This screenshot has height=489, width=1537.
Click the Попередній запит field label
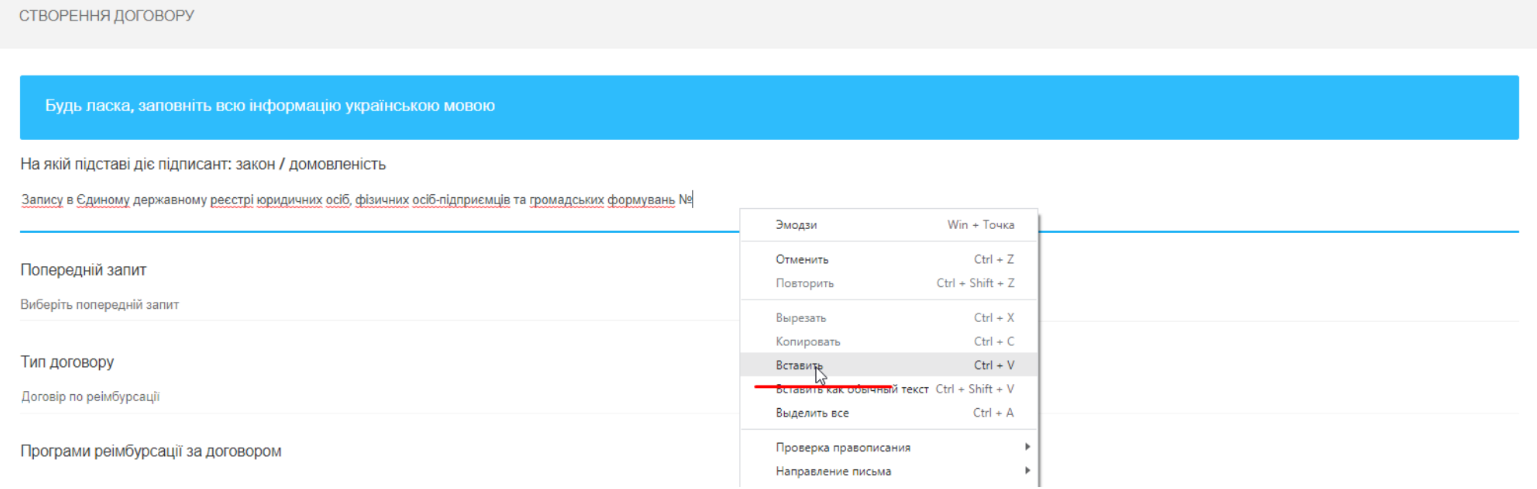click(84, 270)
